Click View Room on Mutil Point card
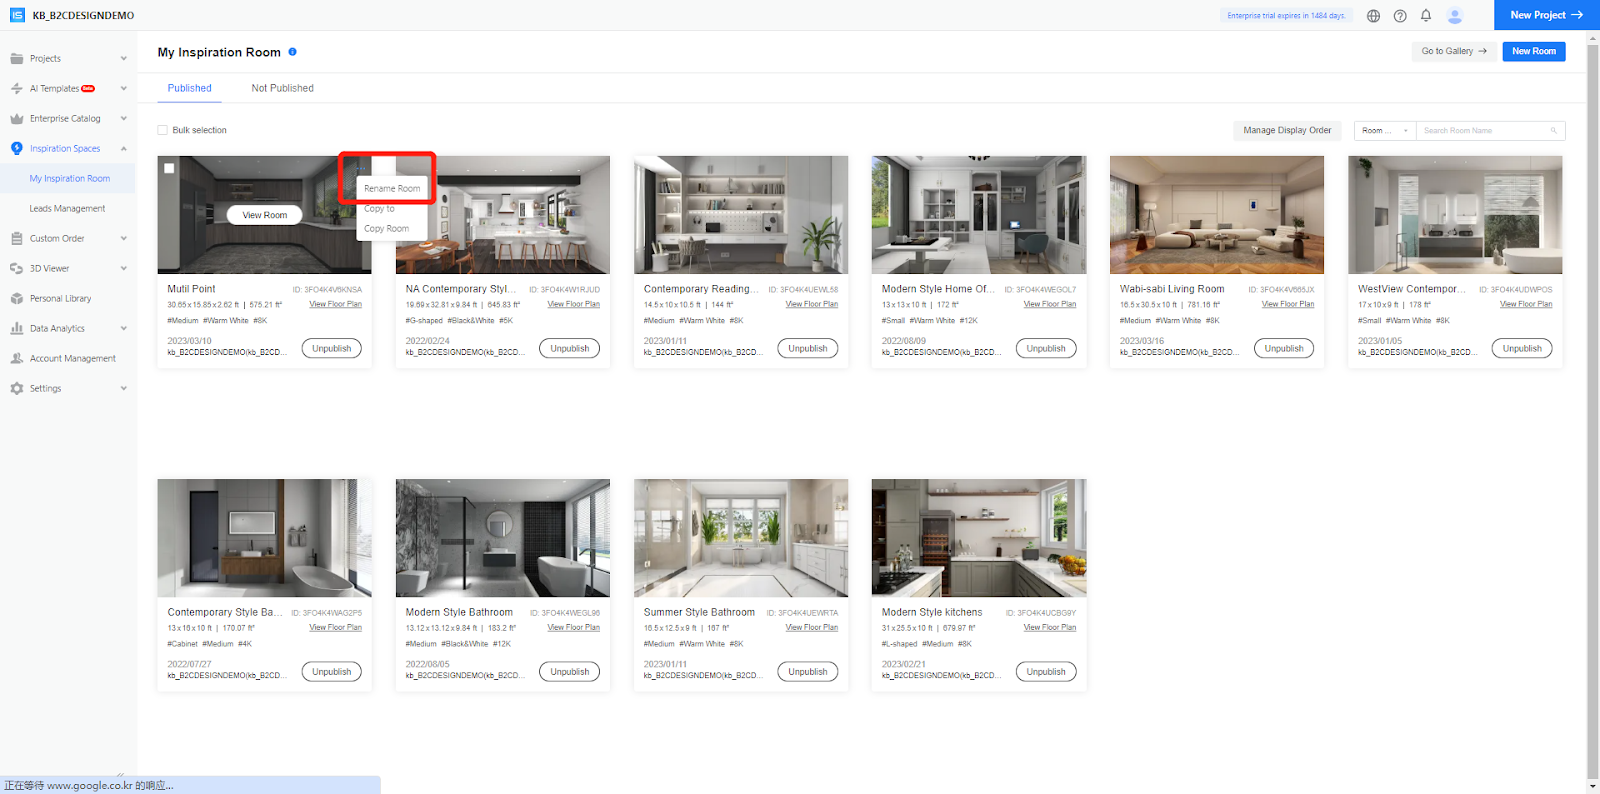Viewport: 1600px width, 794px height. coord(265,215)
